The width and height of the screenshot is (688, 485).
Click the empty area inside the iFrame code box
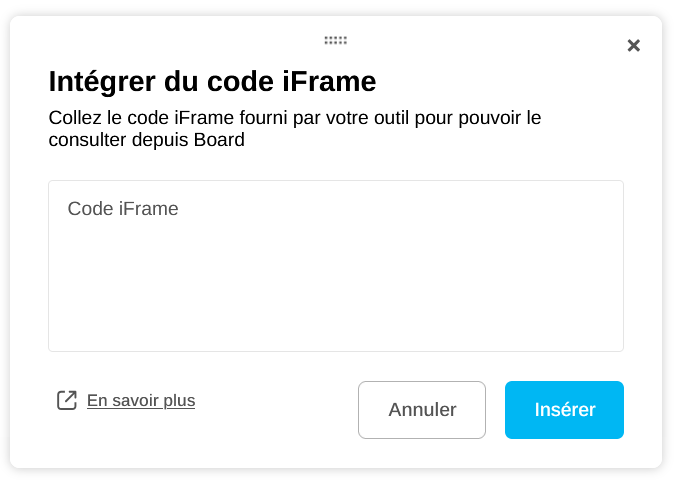[336, 290]
